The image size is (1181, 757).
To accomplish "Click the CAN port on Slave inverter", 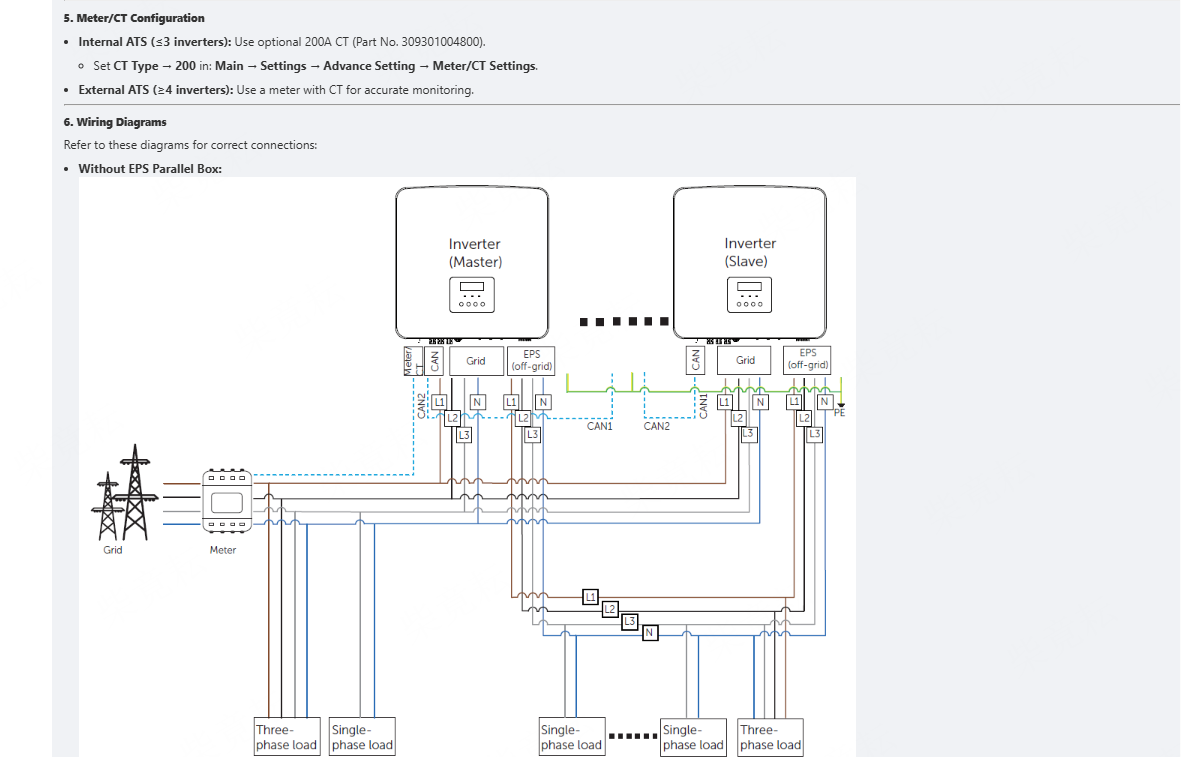I will [x=695, y=360].
